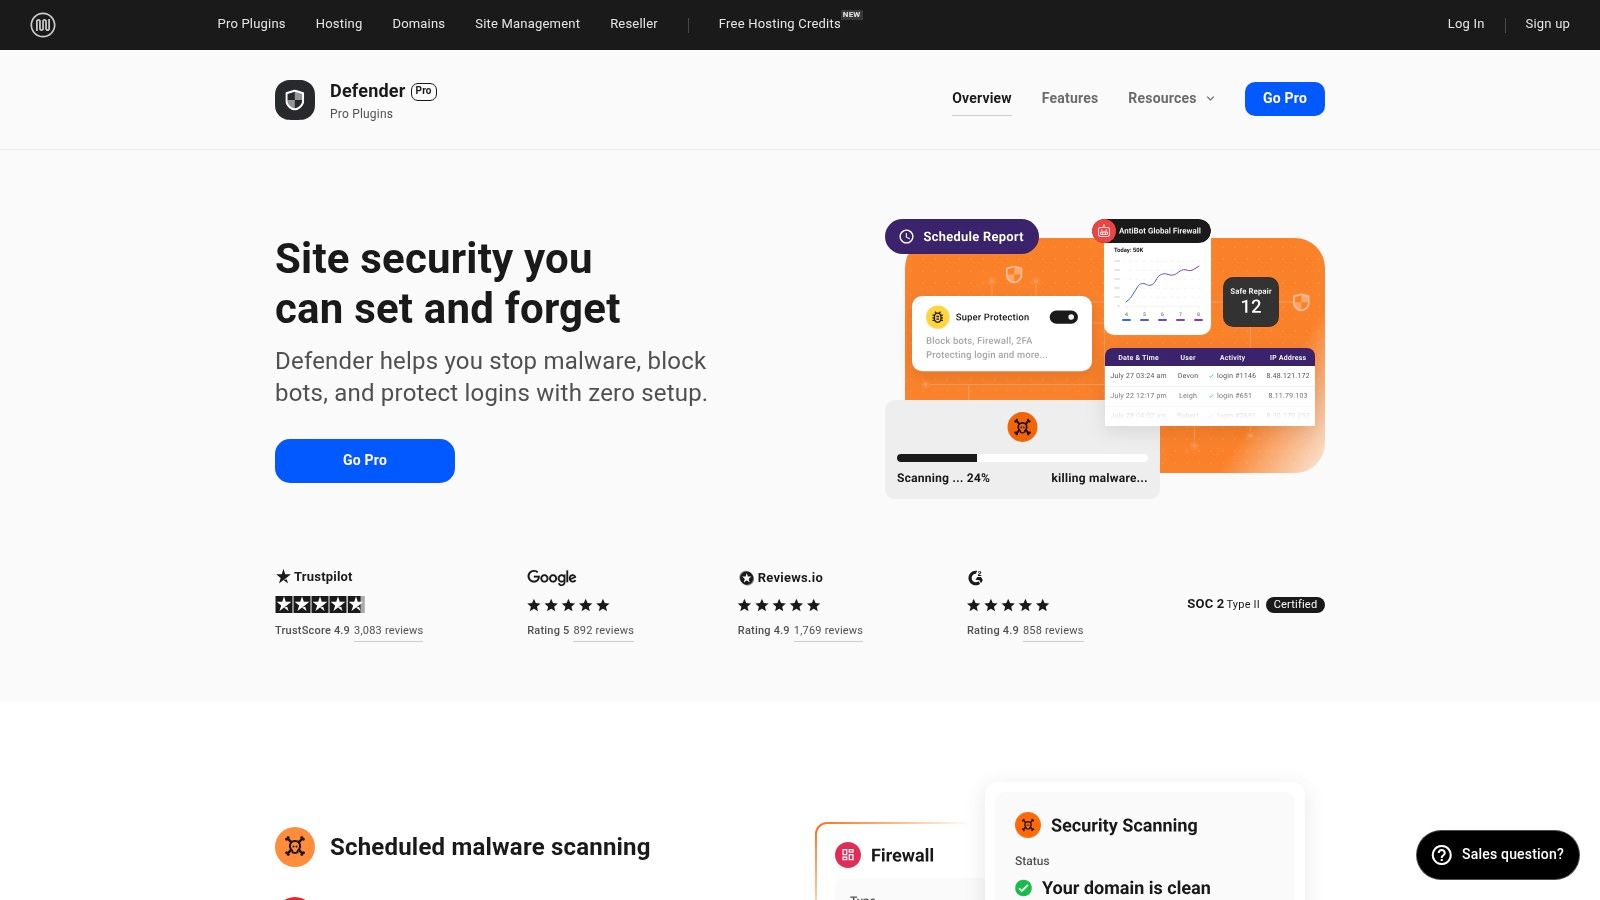This screenshot has width=1600, height=900.
Task: Click the G2 logo above the 4.9 rating
Action: click(x=976, y=577)
